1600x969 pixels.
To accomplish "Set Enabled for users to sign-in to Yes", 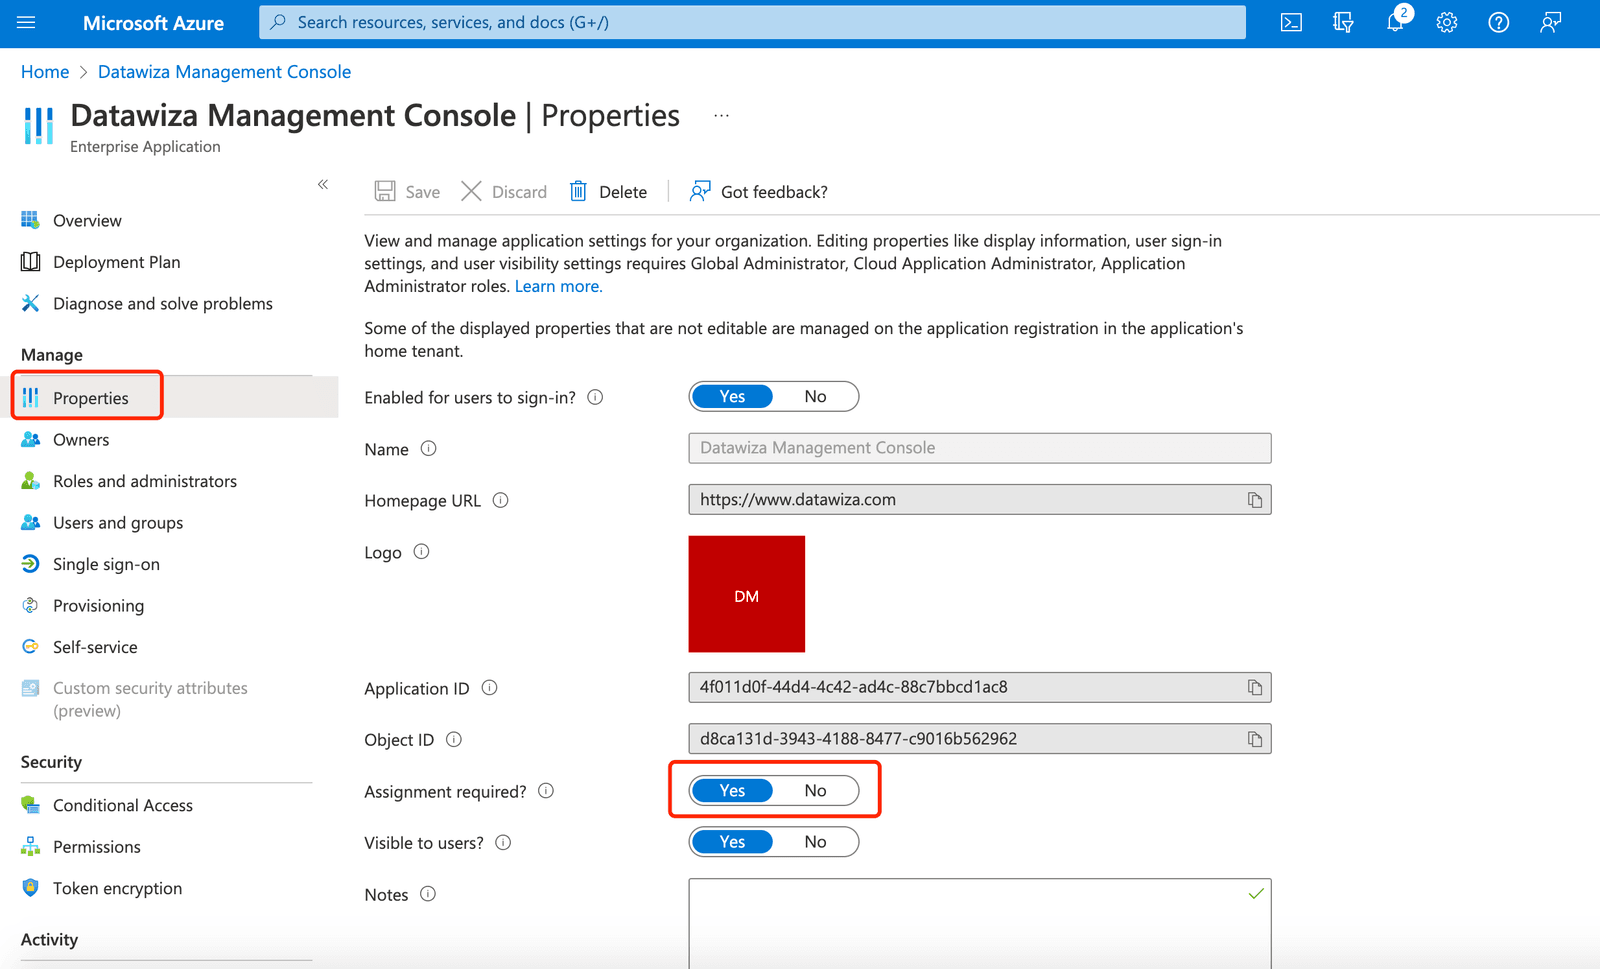I will coord(732,397).
